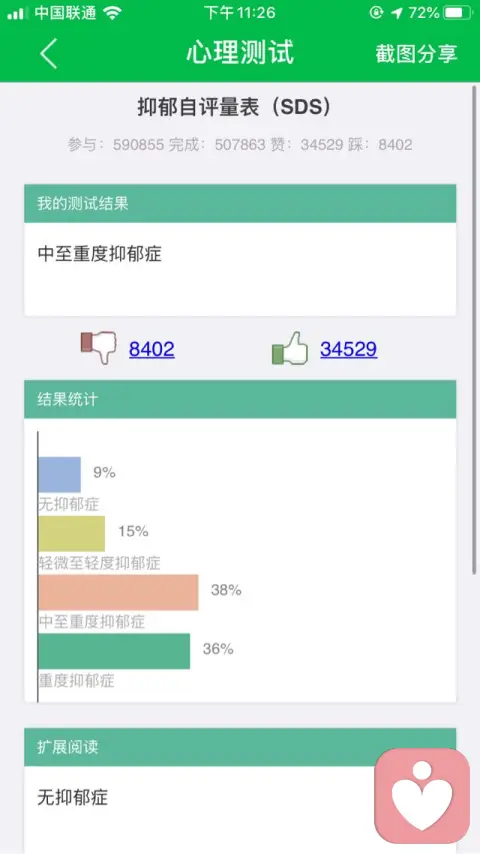Click the thumbs-up icon
The image size is (480, 854).
pyautogui.click(x=290, y=347)
